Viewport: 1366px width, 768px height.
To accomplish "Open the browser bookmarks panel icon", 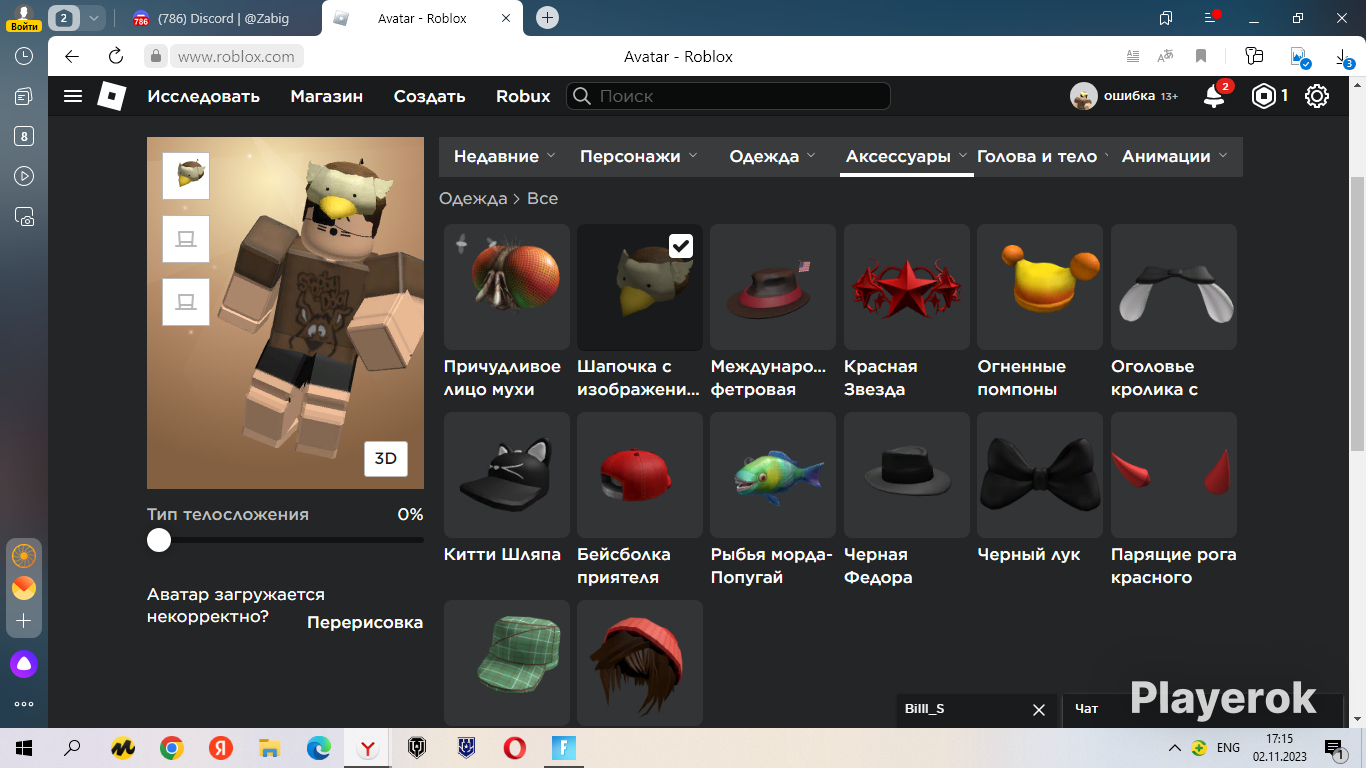I will click(1166, 18).
